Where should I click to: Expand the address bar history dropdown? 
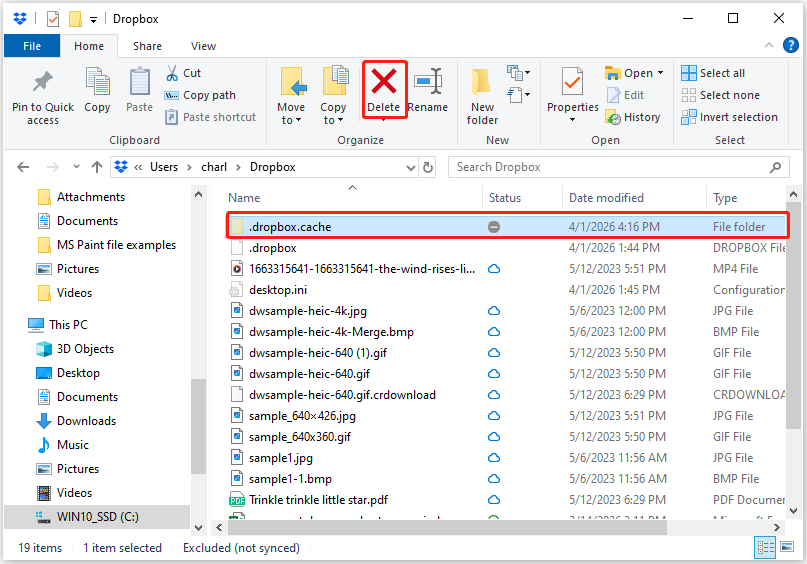[411, 167]
